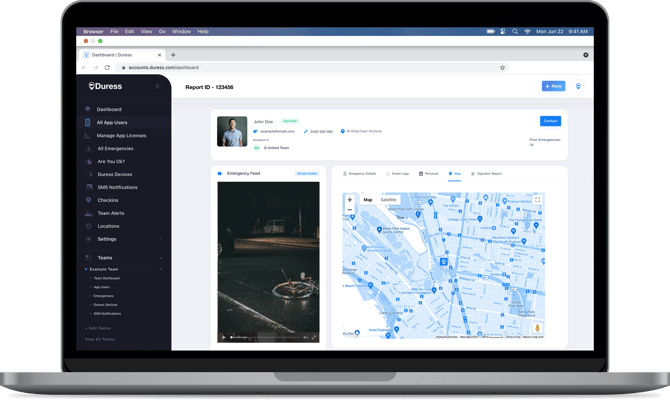Click the video progress bar
The height and width of the screenshot is (401, 670).
tap(265, 337)
